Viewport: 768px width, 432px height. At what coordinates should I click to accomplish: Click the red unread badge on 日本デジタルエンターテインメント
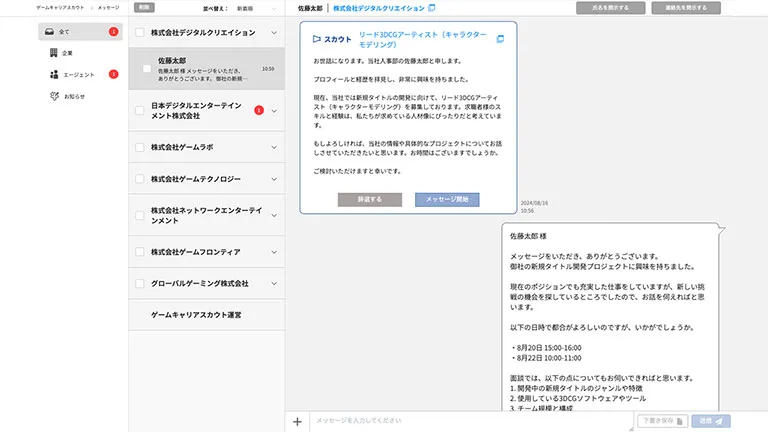(259, 110)
